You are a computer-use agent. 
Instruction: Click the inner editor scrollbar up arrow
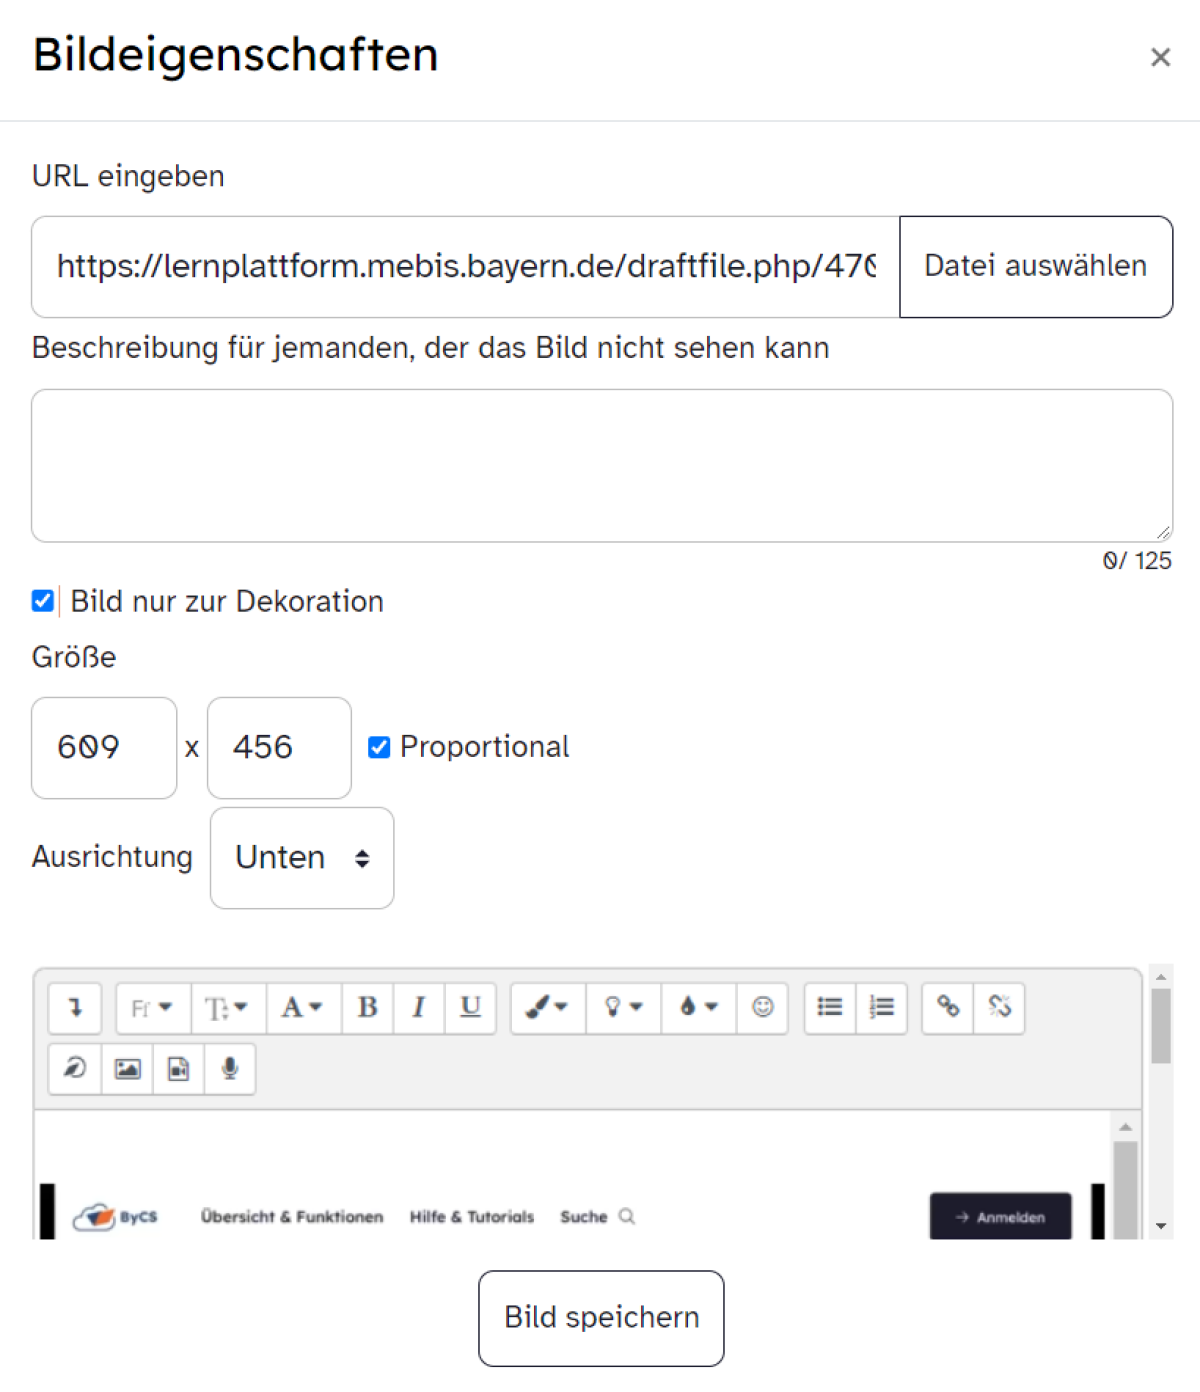click(1126, 1127)
